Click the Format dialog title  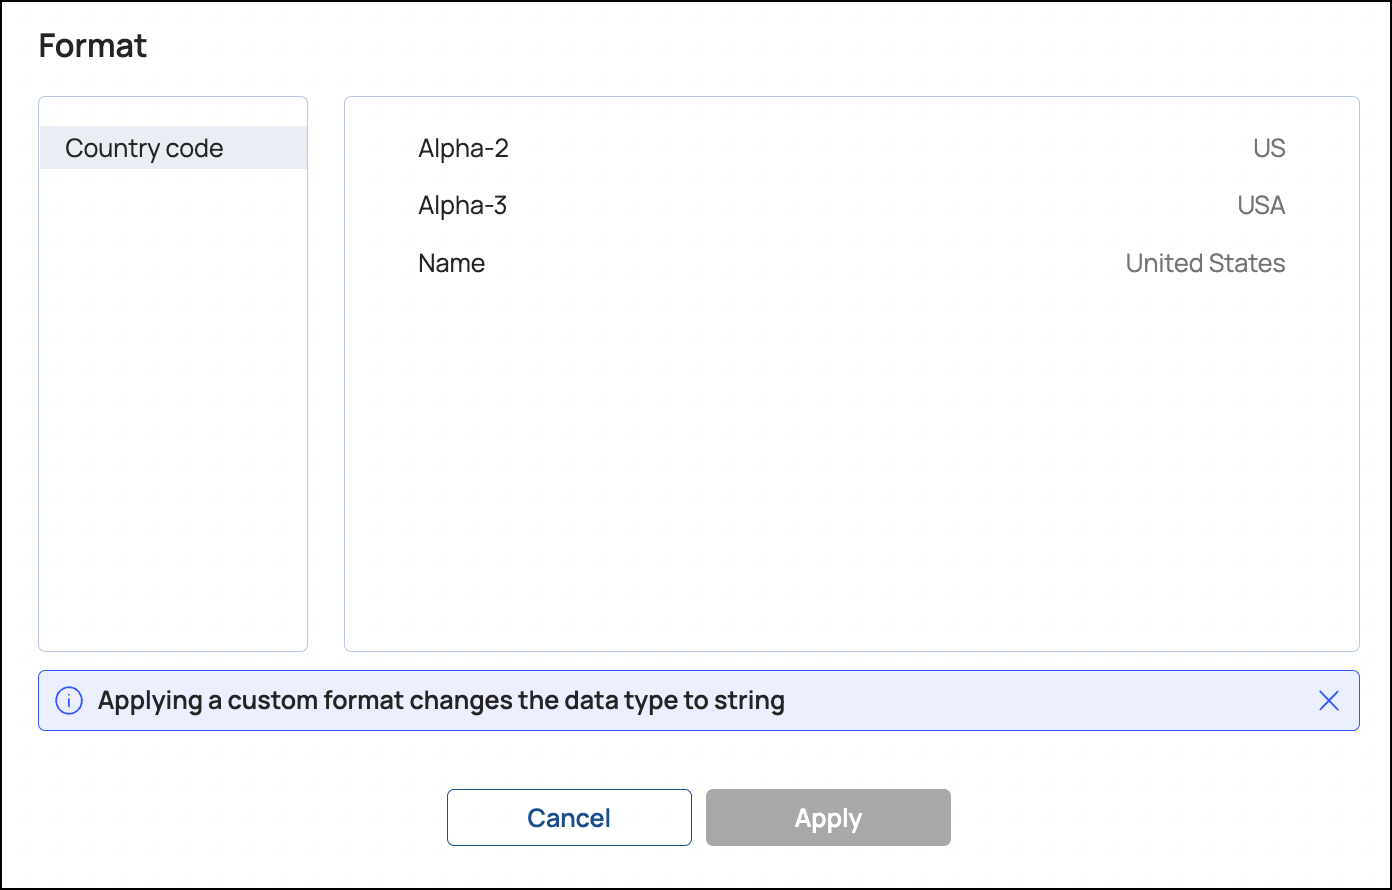coord(93,45)
